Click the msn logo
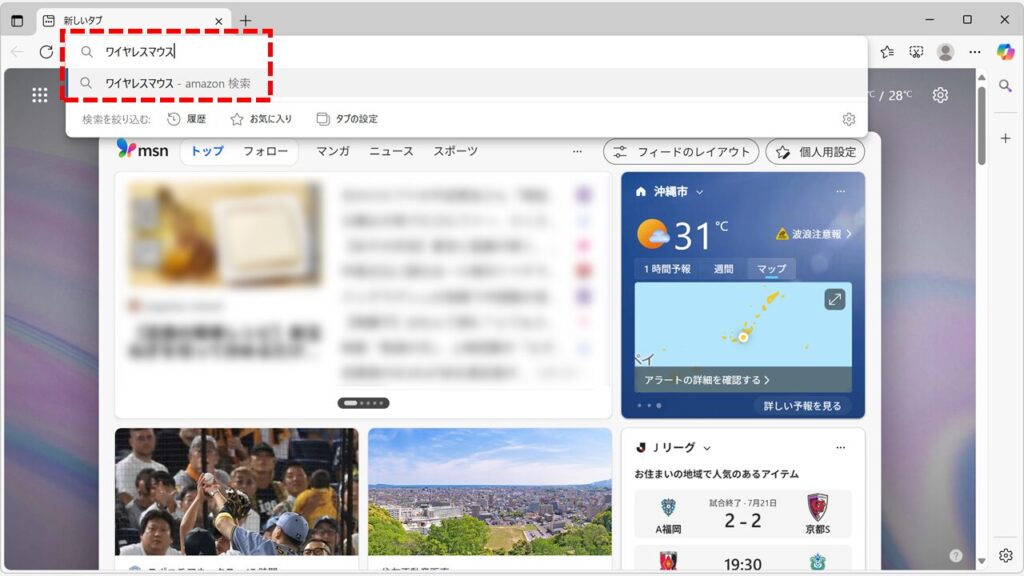The height and width of the screenshot is (576, 1024). click(x=142, y=150)
